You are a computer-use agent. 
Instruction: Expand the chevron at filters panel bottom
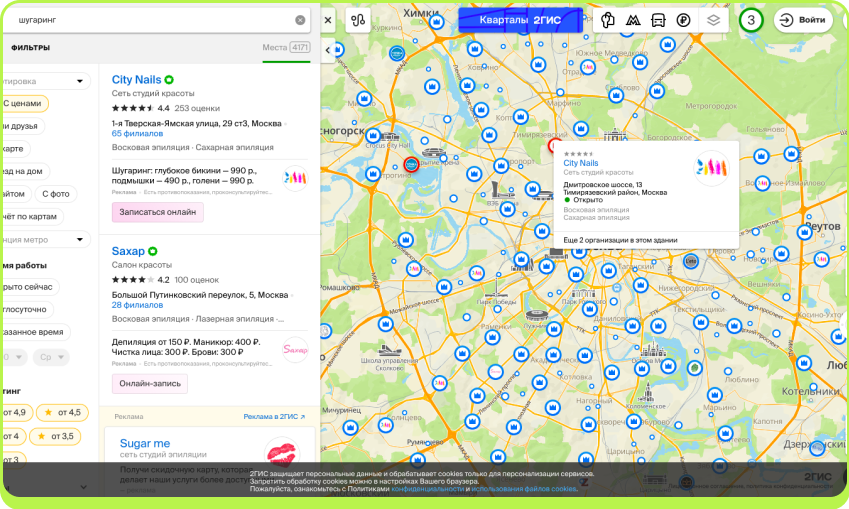click(83, 487)
